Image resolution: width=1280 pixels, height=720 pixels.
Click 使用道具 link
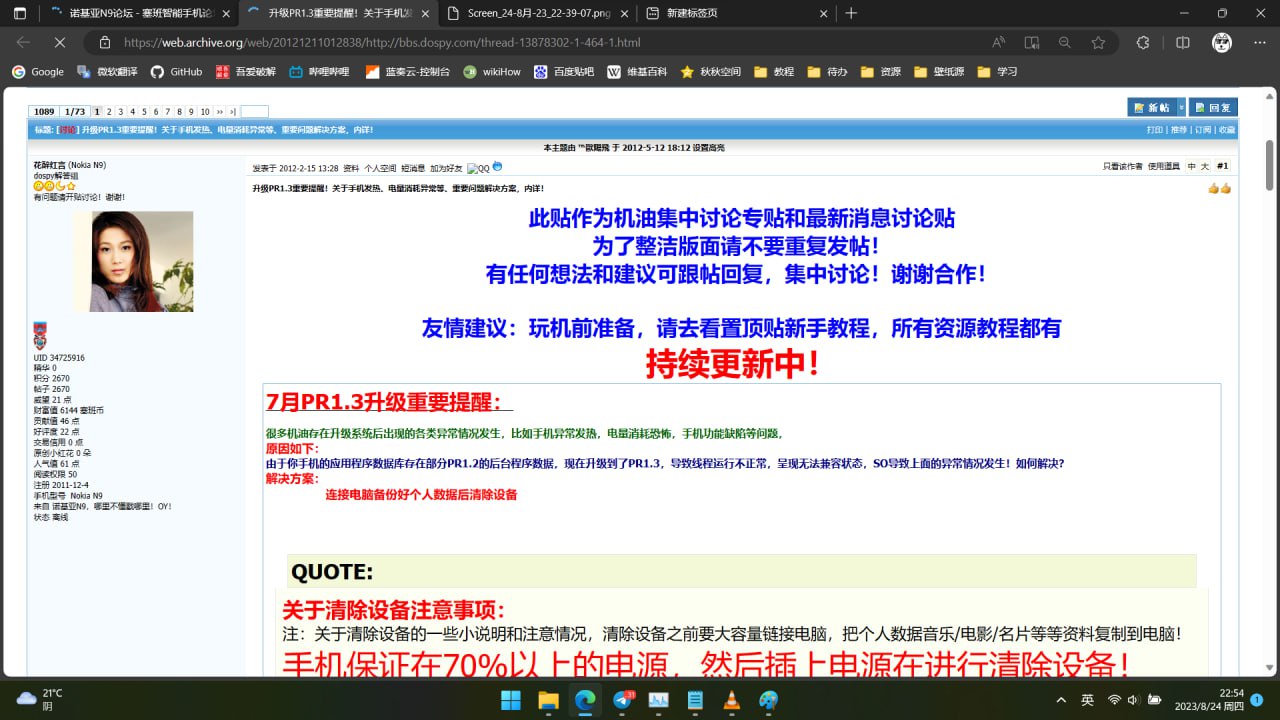click(x=1164, y=167)
